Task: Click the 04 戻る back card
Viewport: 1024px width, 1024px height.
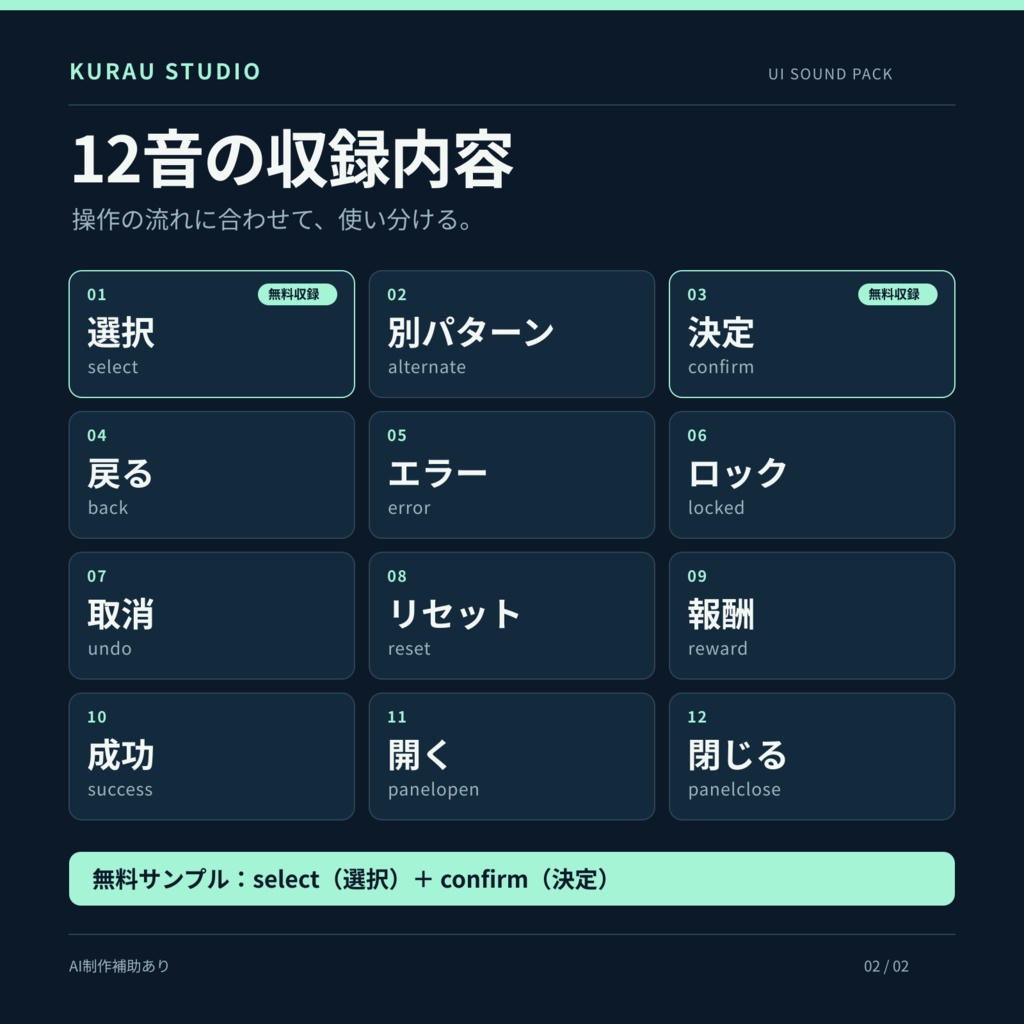Action: point(212,475)
